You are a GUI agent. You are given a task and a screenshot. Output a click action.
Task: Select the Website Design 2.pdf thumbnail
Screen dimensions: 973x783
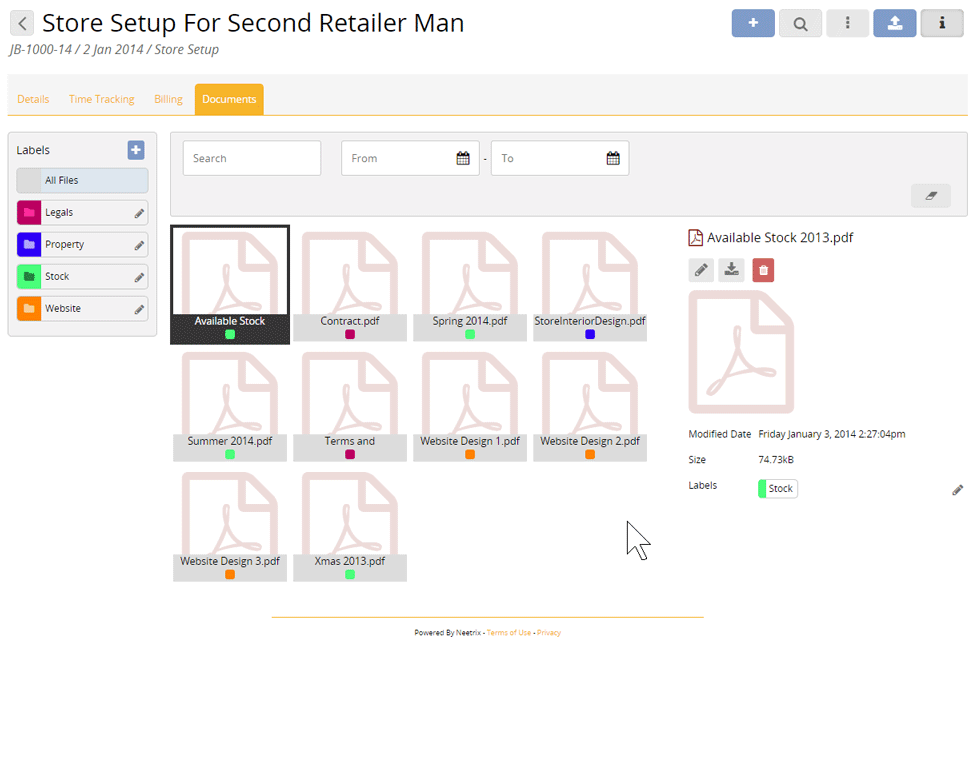(590, 405)
